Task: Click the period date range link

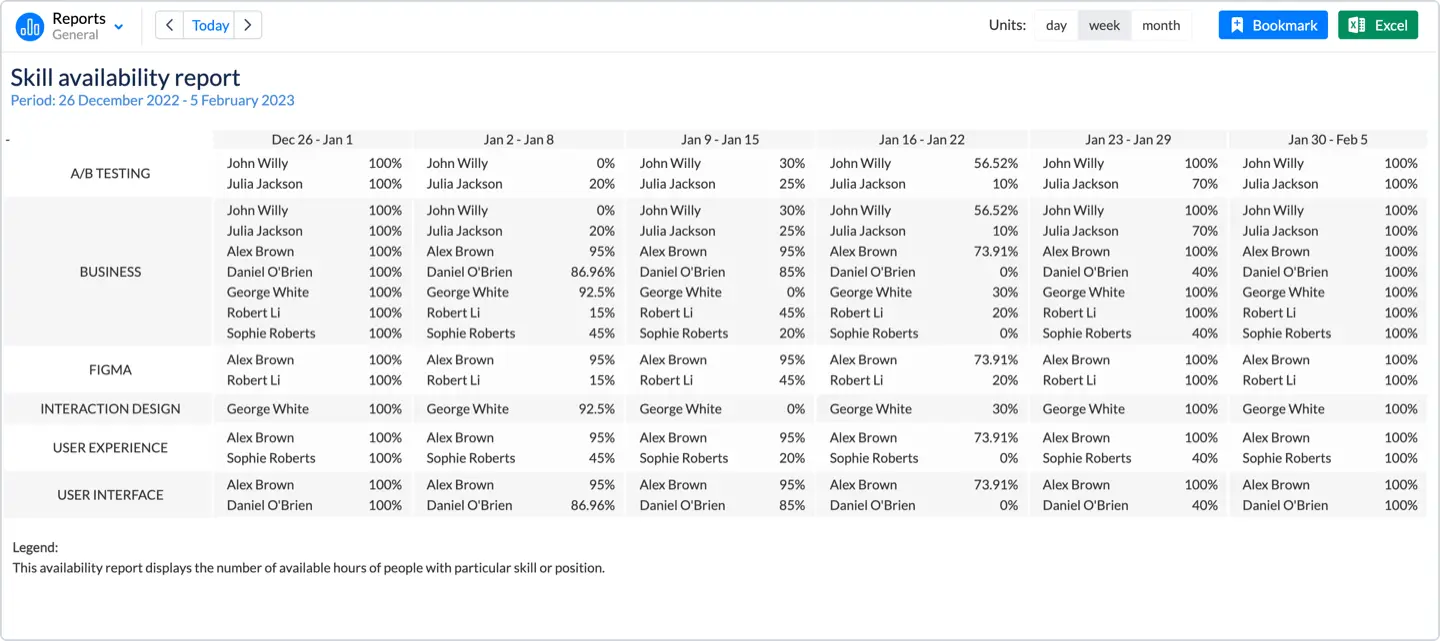Action: pos(152,100)
